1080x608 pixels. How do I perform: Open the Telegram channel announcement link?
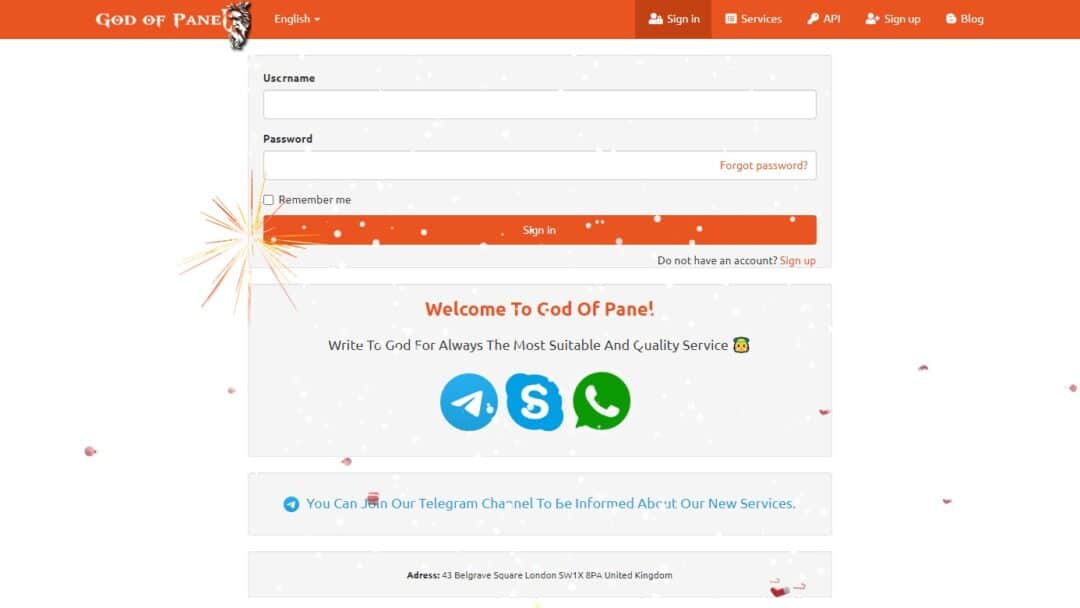point(550,503)
